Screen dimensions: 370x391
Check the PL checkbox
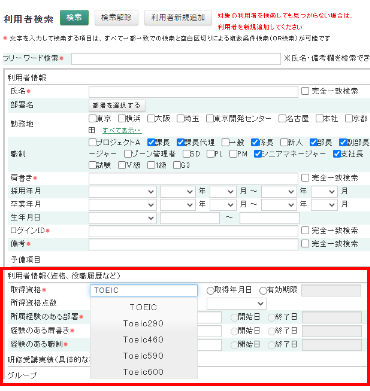pyautogui.click(x=210, y=154)
